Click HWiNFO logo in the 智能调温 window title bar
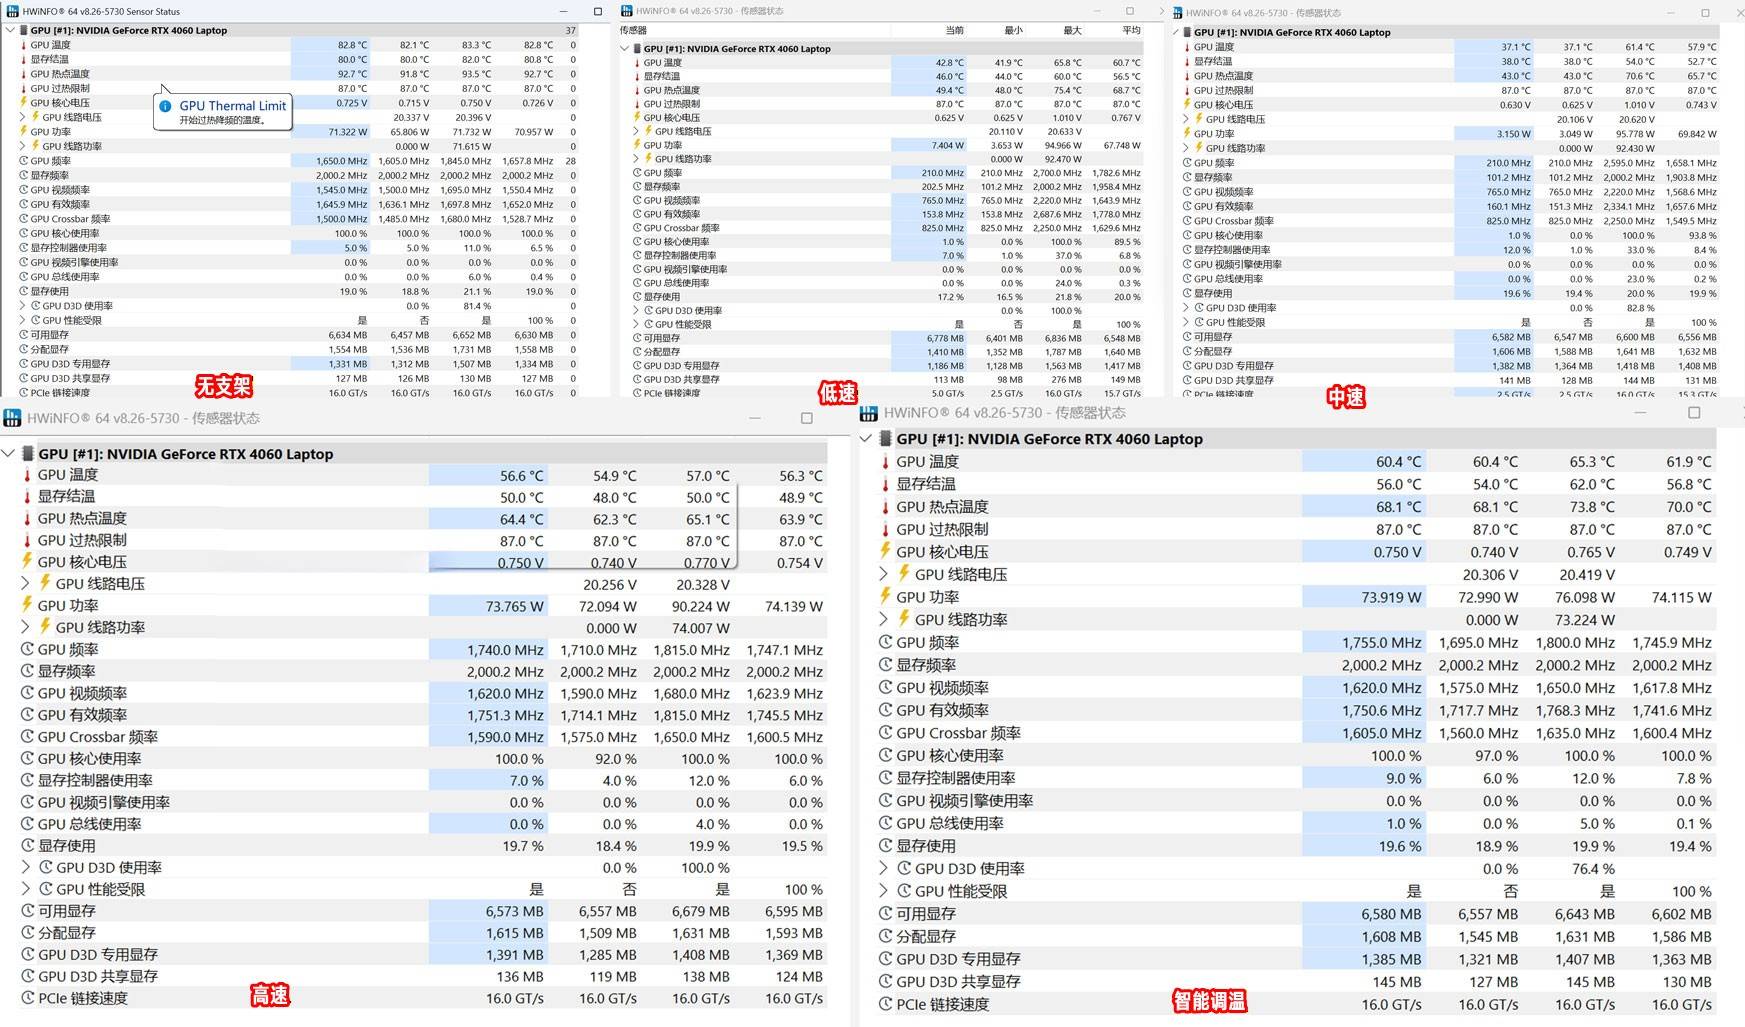 [x=868, y=413]
